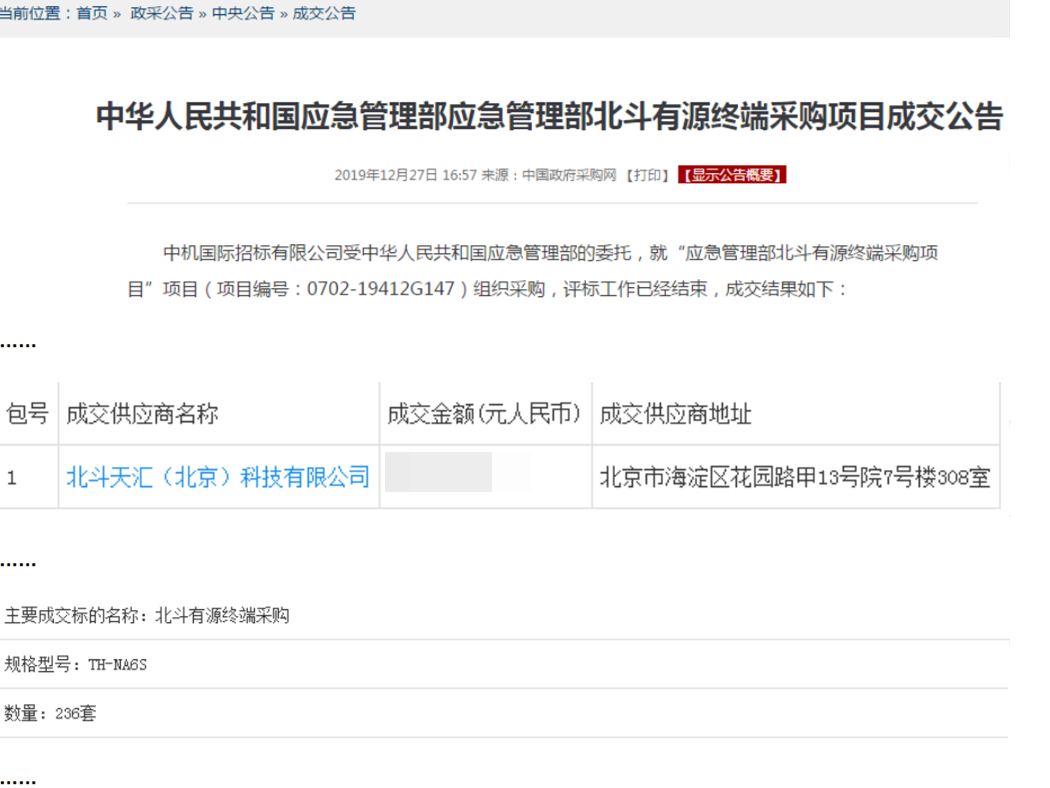Viewport: 1050px width, 788px height.
Task: Open the 政采公告 breadcrumb link
Action: point(162,14)
